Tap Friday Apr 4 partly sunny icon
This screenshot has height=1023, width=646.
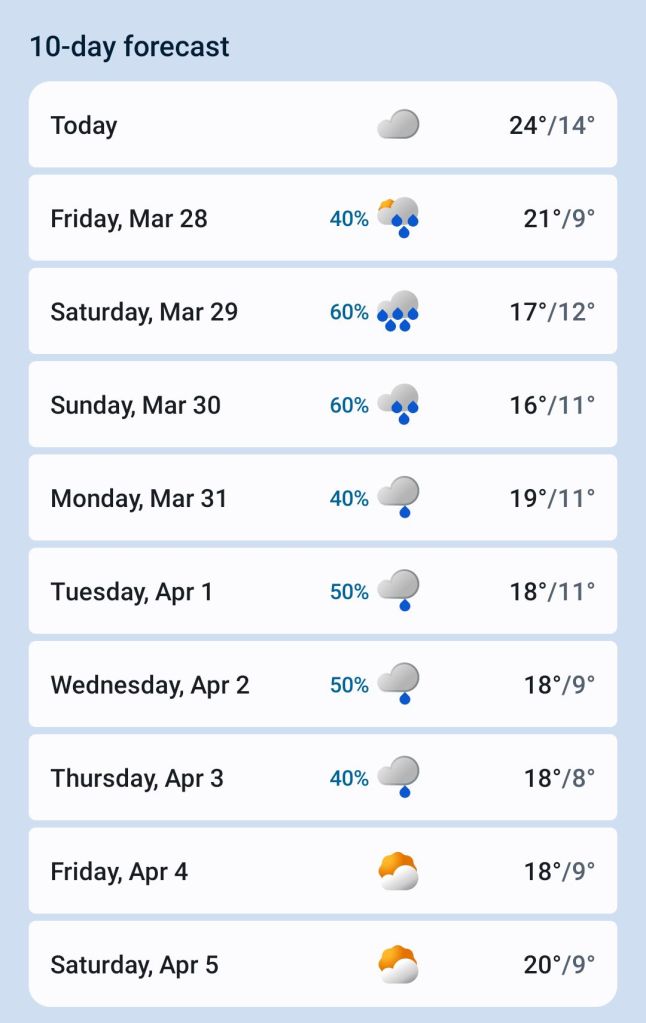398,871
